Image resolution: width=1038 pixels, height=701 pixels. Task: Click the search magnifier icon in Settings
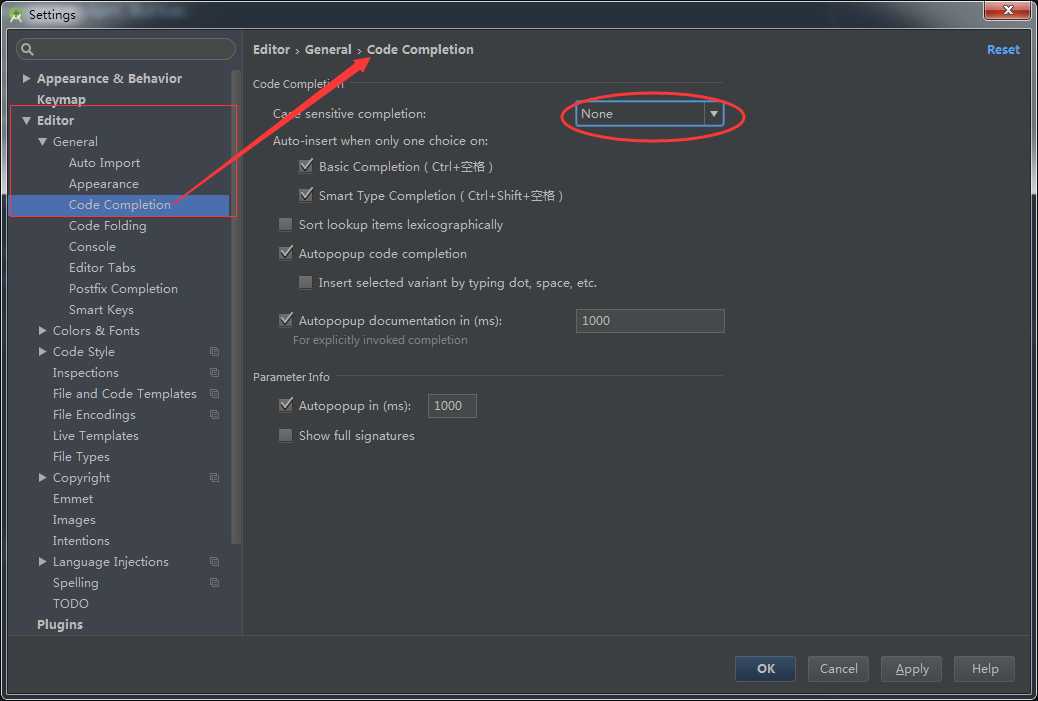pos(27,49)
